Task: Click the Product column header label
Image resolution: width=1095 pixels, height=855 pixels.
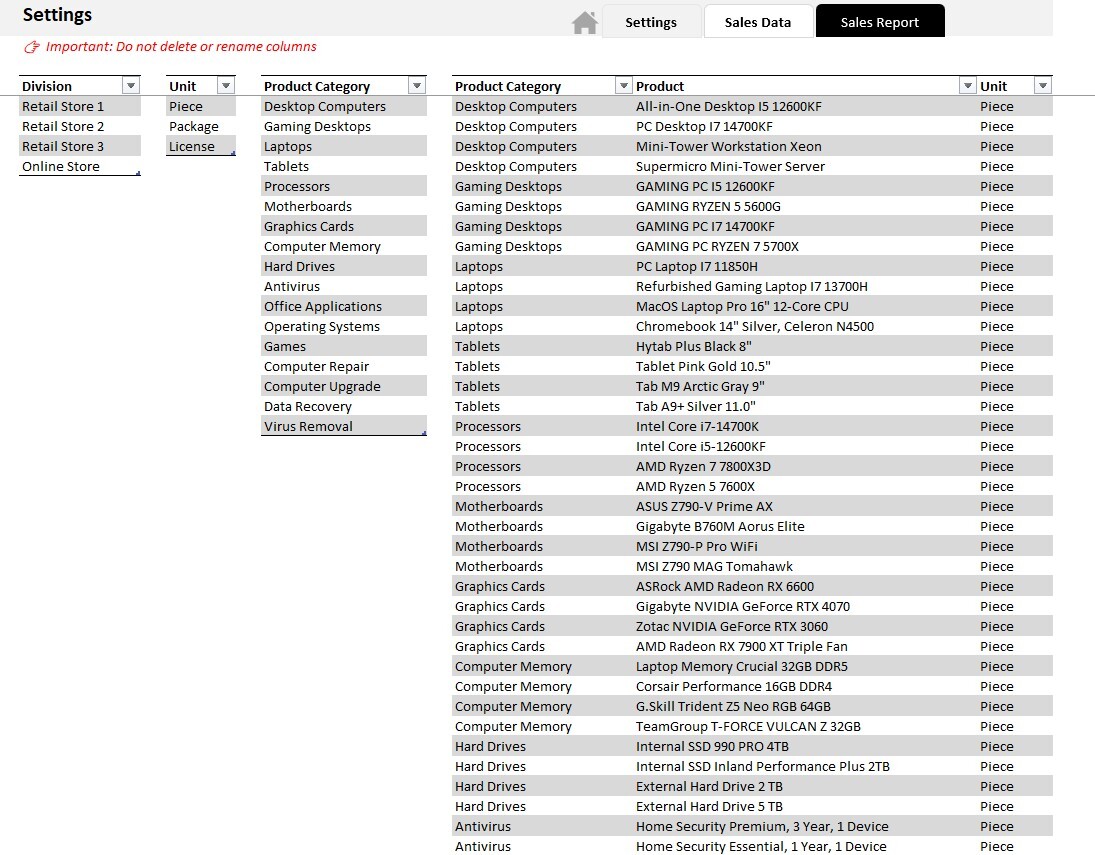Action: [x=659, y=86]
